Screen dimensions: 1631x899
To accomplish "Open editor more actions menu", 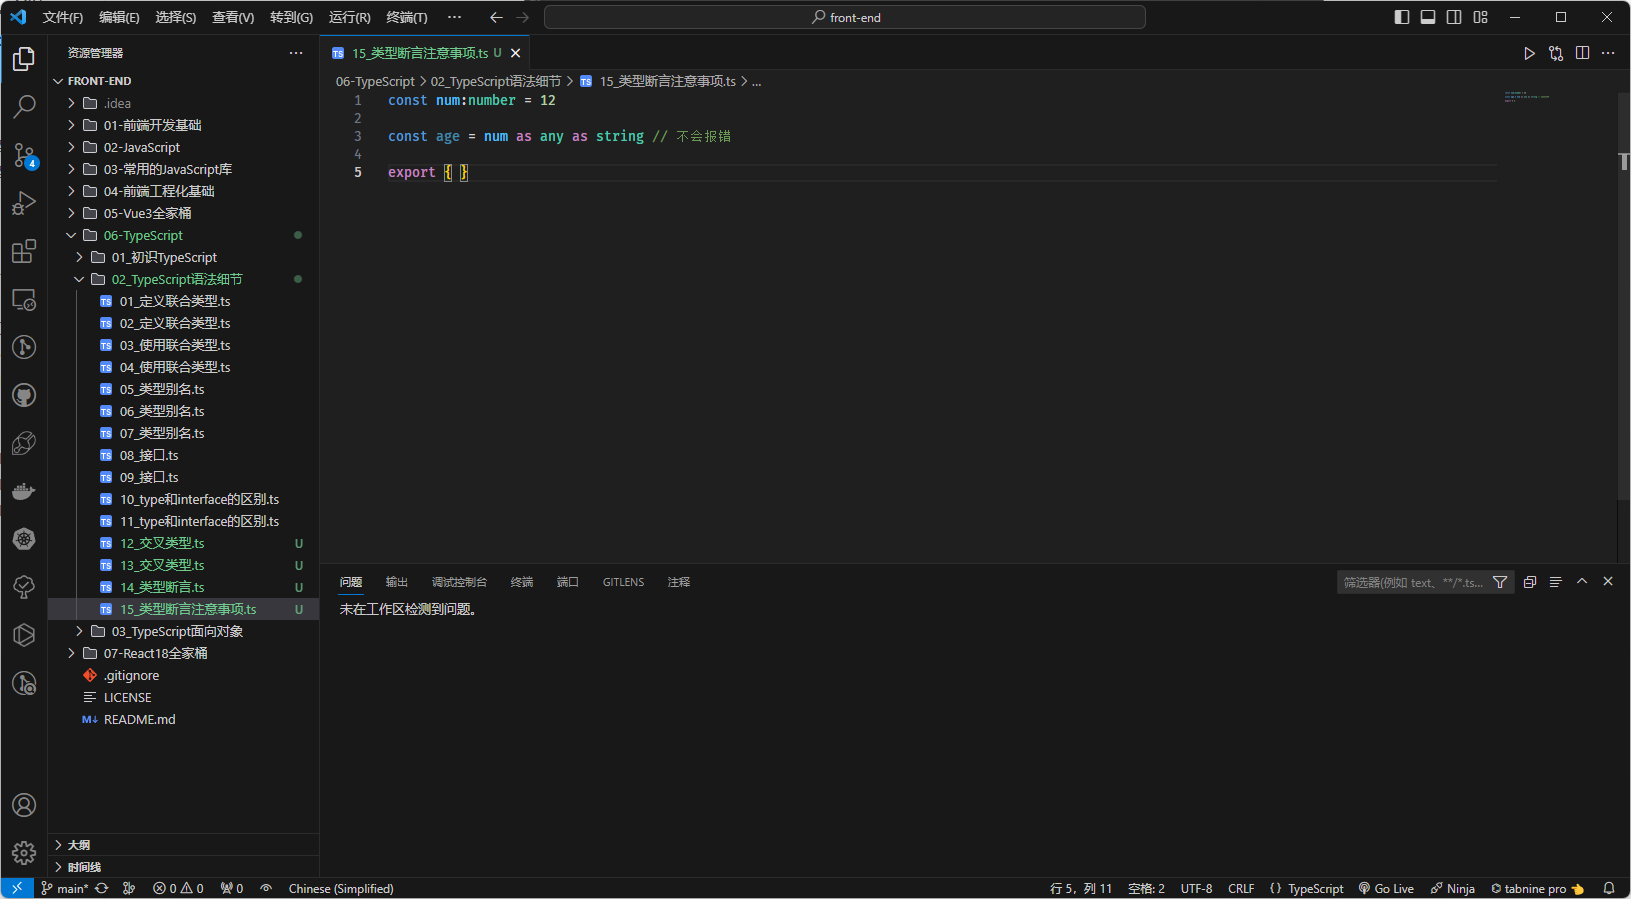I will [1608, 53].
